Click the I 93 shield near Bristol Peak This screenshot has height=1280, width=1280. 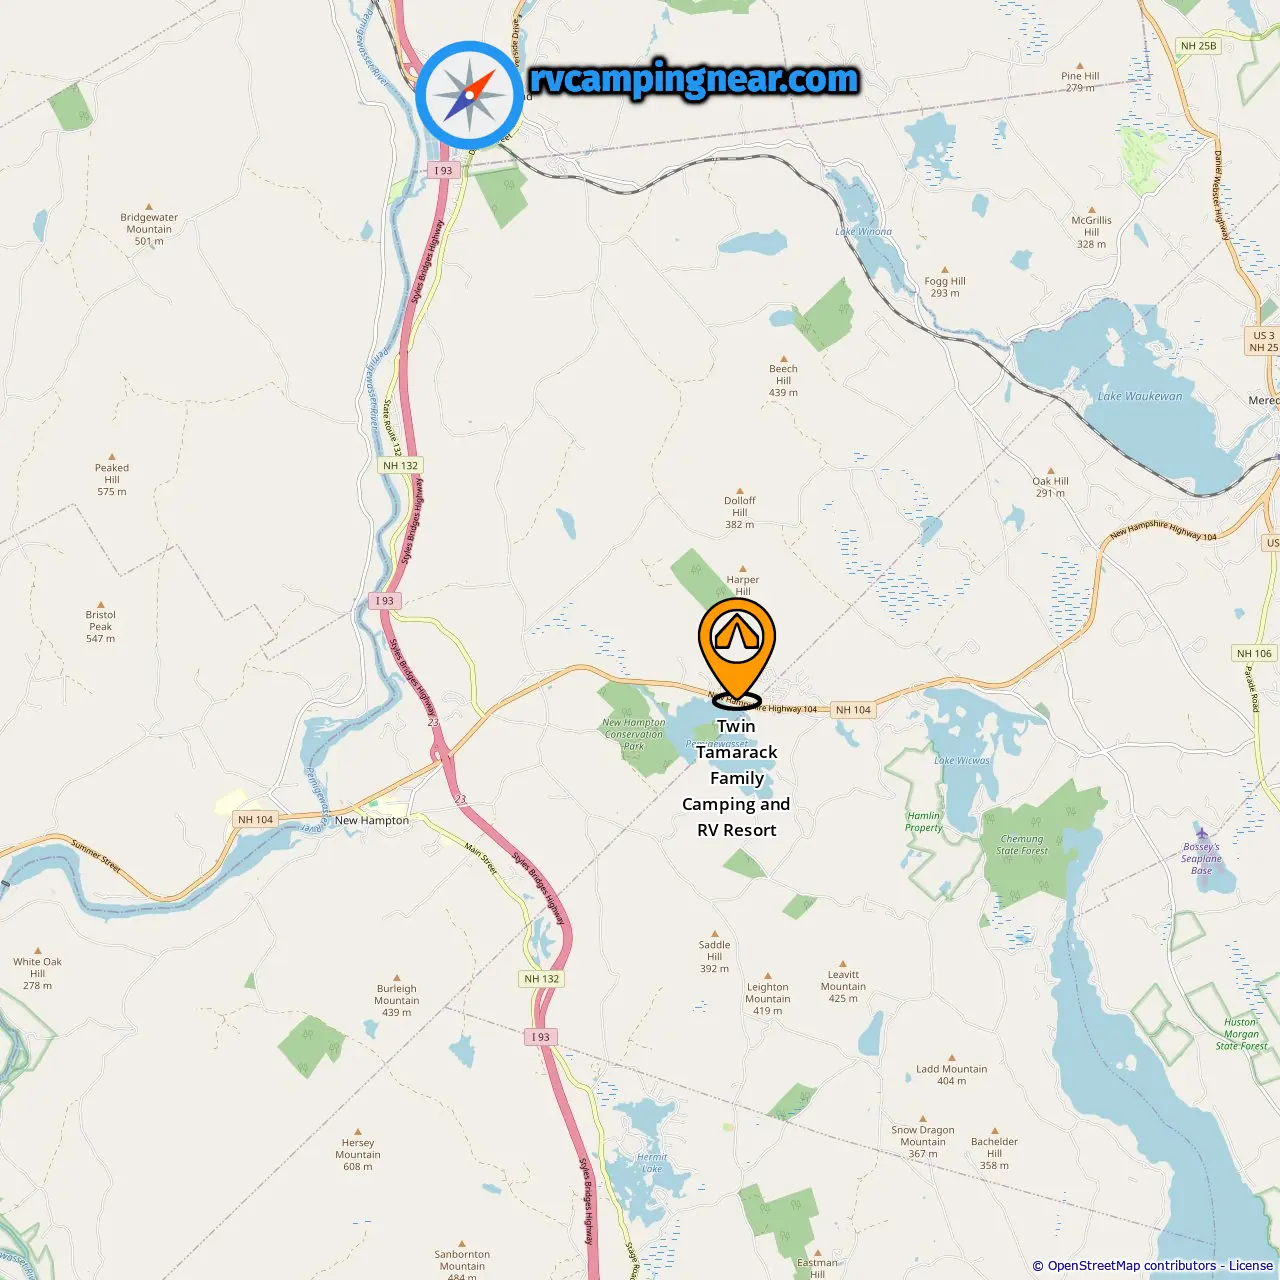point(385,601)
